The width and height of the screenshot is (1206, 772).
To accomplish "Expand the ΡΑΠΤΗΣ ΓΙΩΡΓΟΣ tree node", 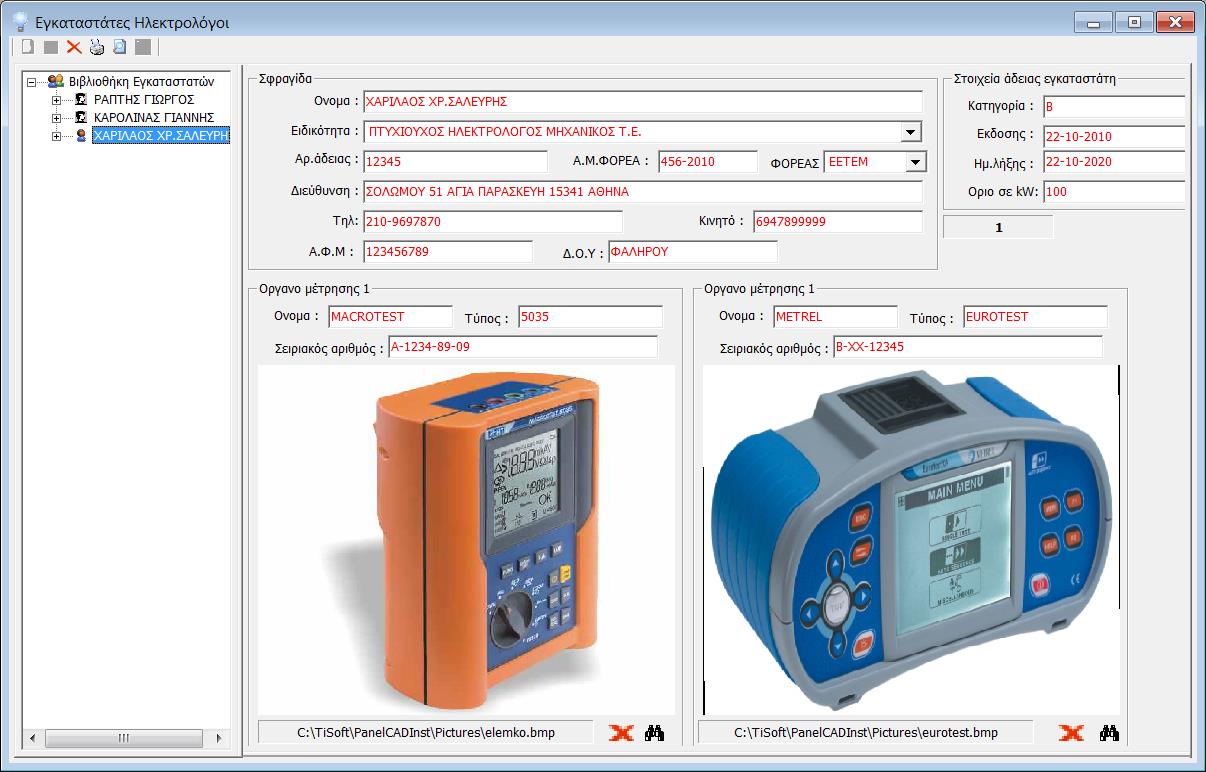I will pyautogui.click(x=57, y=100).
